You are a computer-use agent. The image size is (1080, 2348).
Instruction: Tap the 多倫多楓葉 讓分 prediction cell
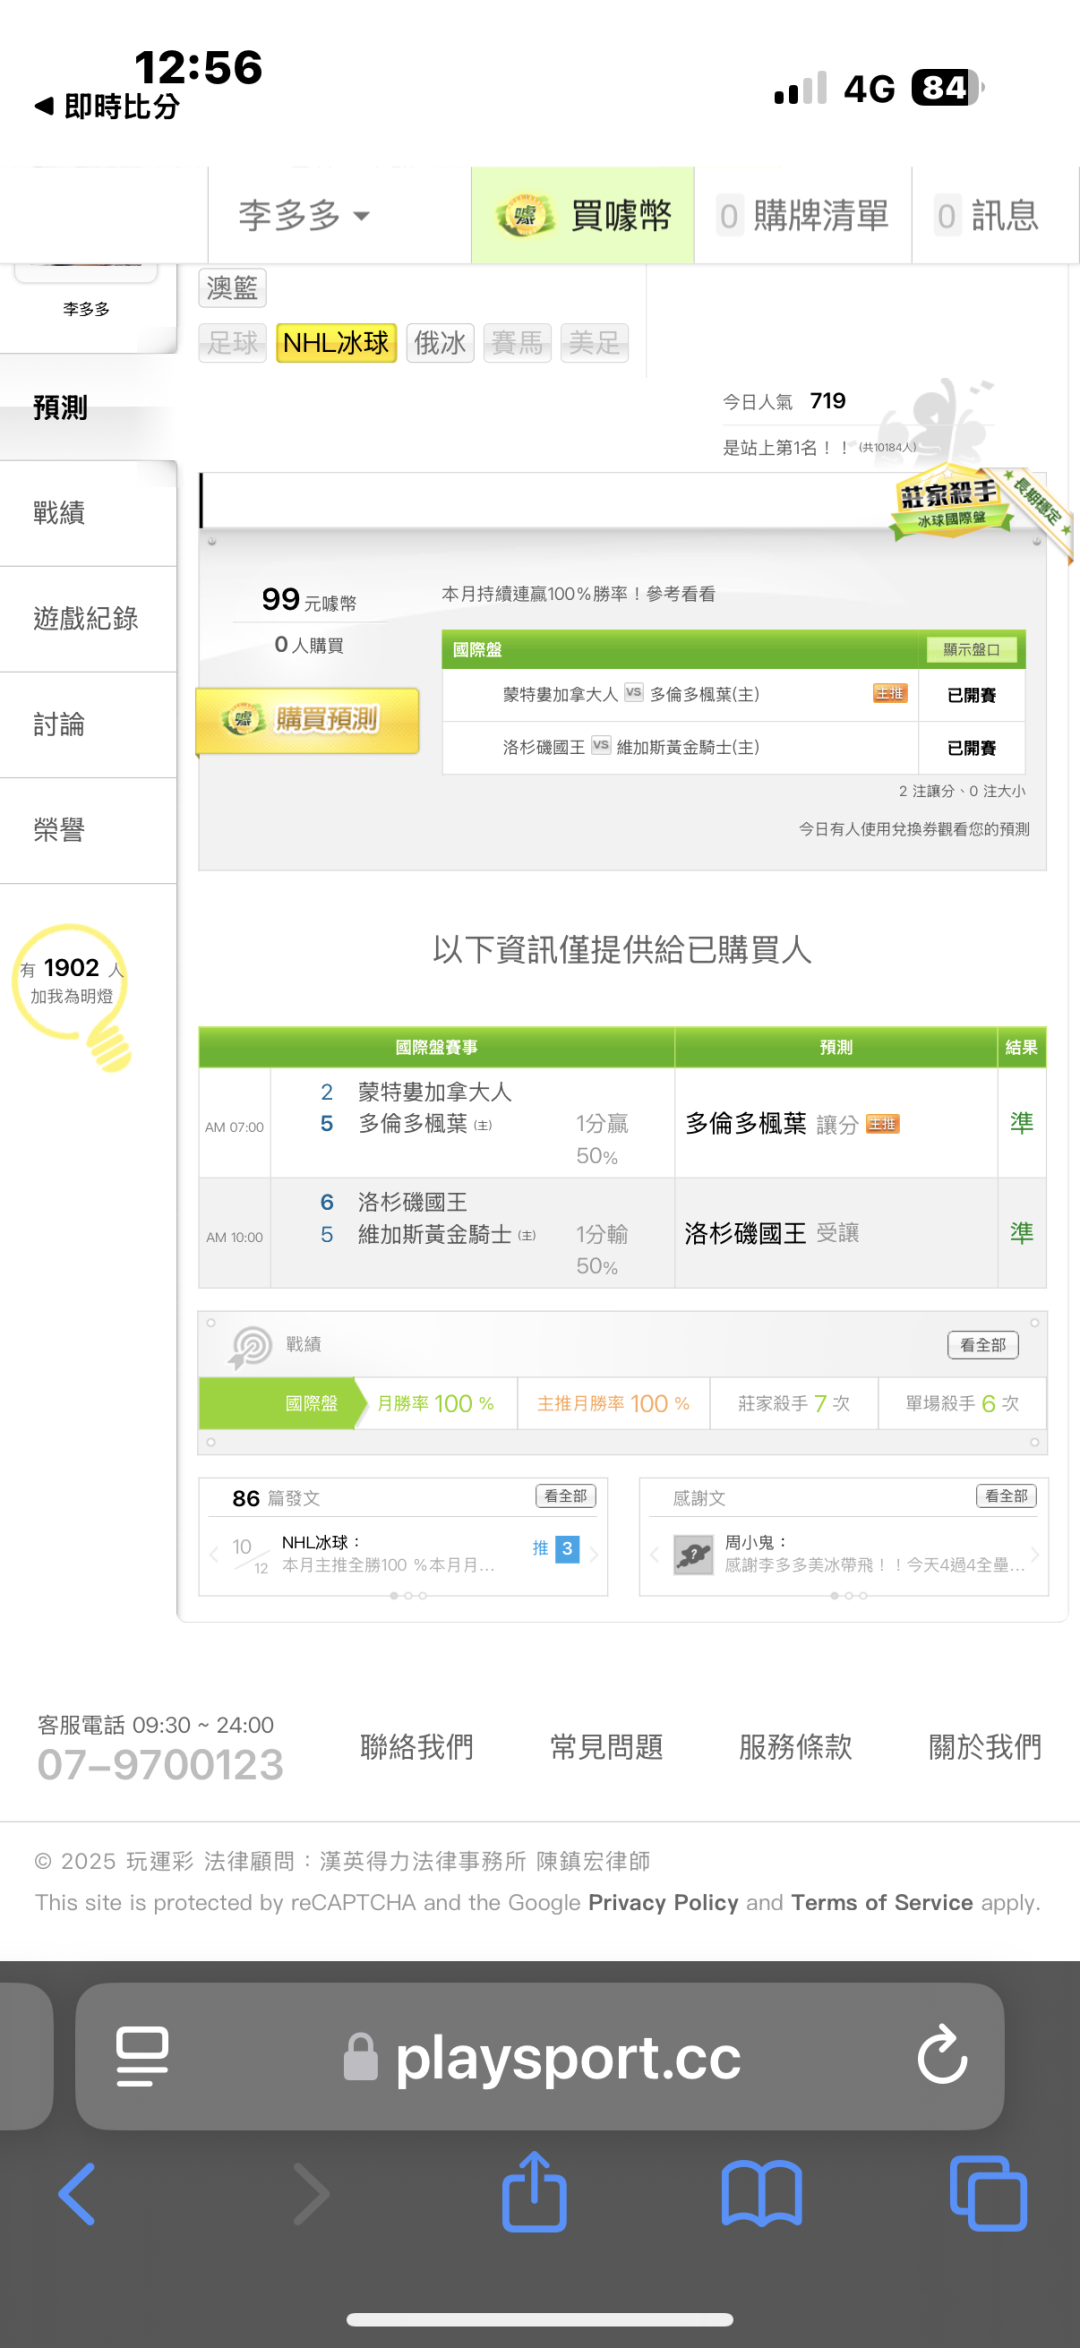coord(836,1123)
